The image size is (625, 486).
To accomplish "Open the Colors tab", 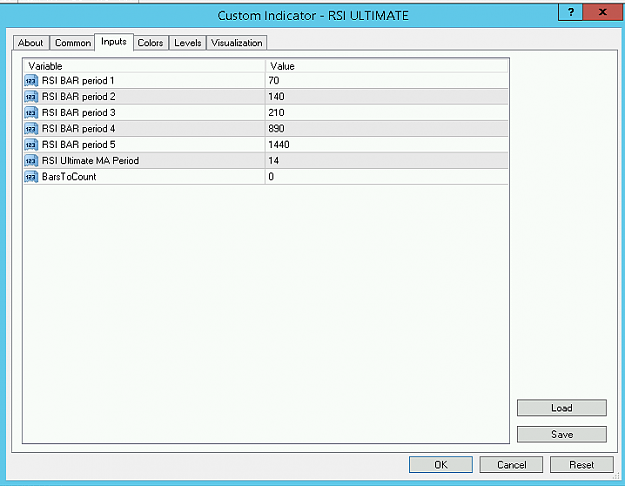I will 150,43.
